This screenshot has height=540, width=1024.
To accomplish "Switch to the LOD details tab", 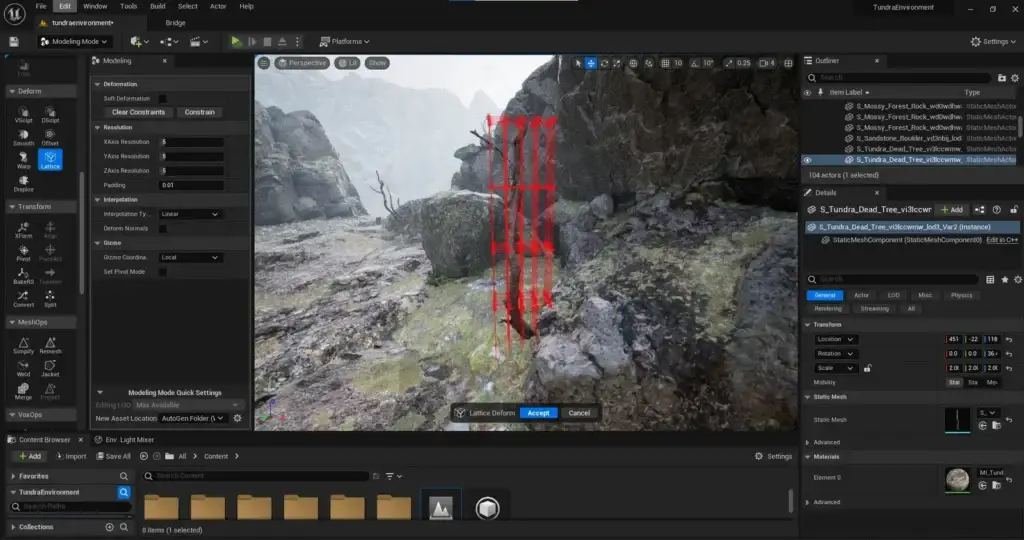I will (893, 295).
